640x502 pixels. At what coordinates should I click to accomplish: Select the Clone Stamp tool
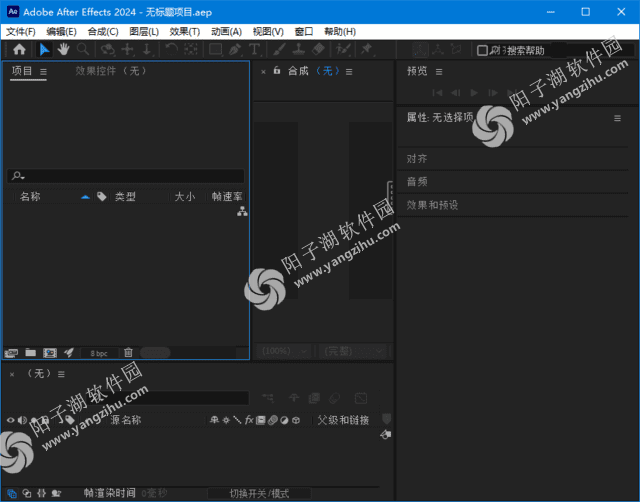pos(299,50)
